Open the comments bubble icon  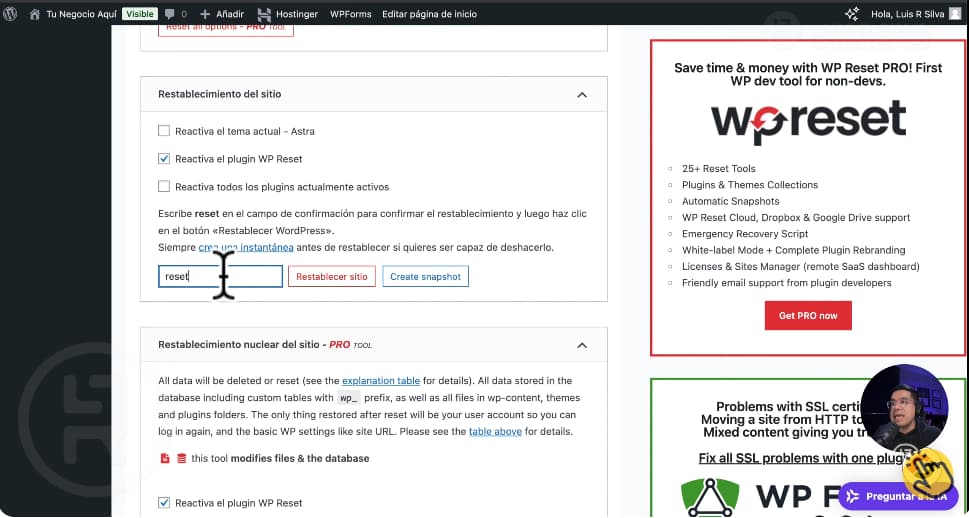(x=170, y=14)
